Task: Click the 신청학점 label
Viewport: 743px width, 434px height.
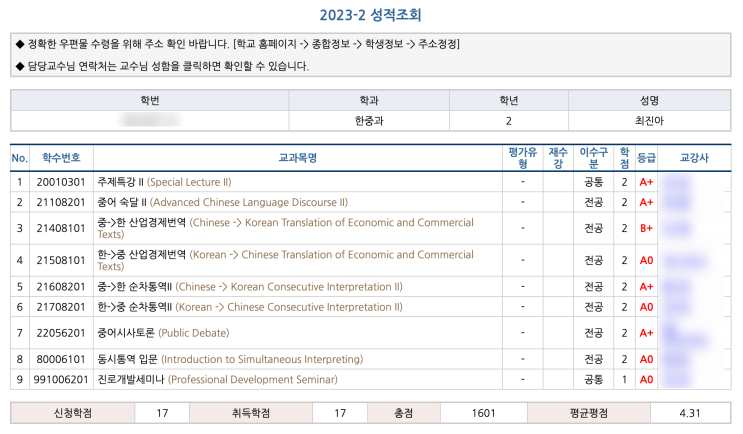Action: pos(72,413)
